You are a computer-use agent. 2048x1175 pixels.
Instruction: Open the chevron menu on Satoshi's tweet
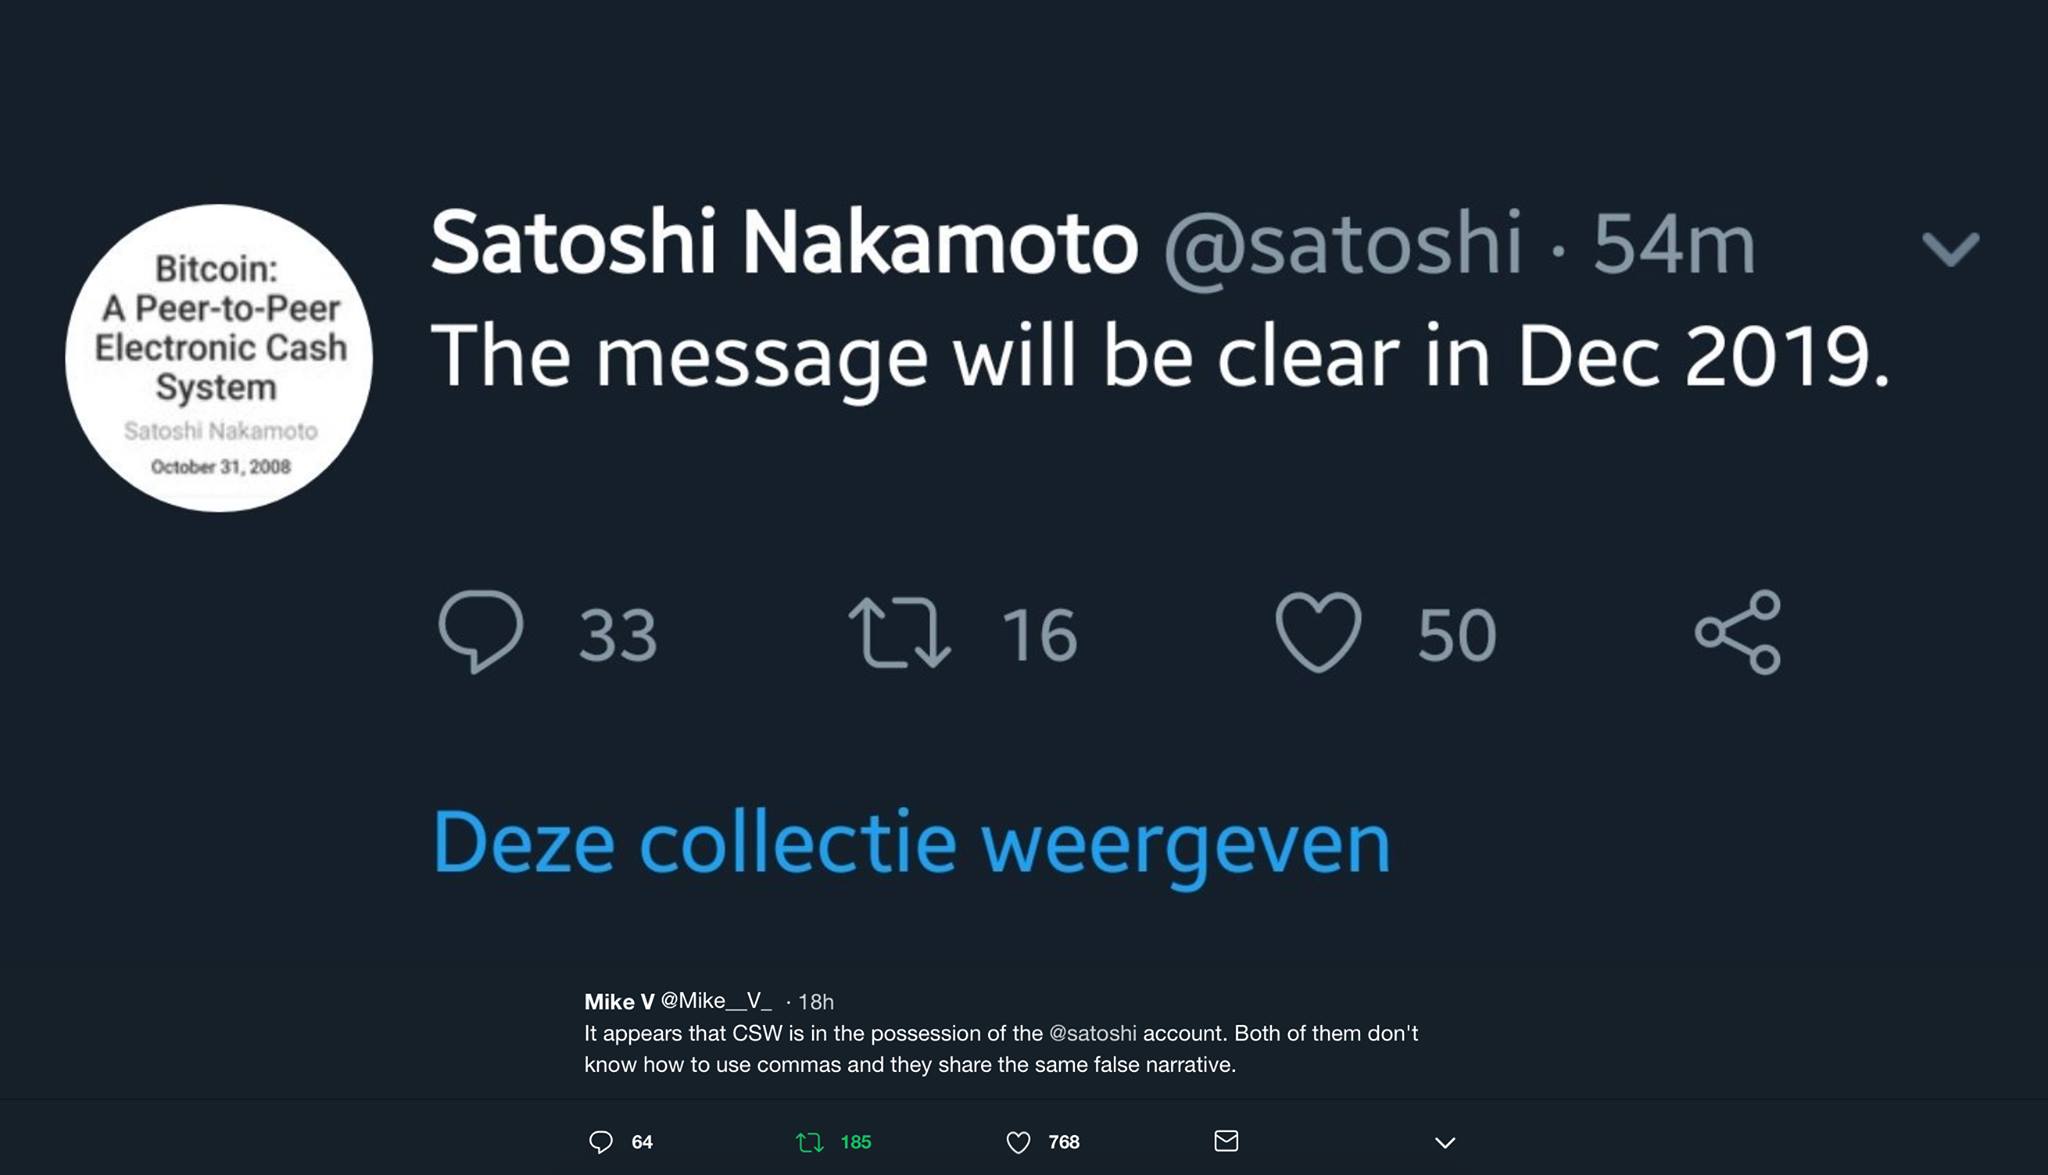pyautogui.click(x=1950, y=248)
